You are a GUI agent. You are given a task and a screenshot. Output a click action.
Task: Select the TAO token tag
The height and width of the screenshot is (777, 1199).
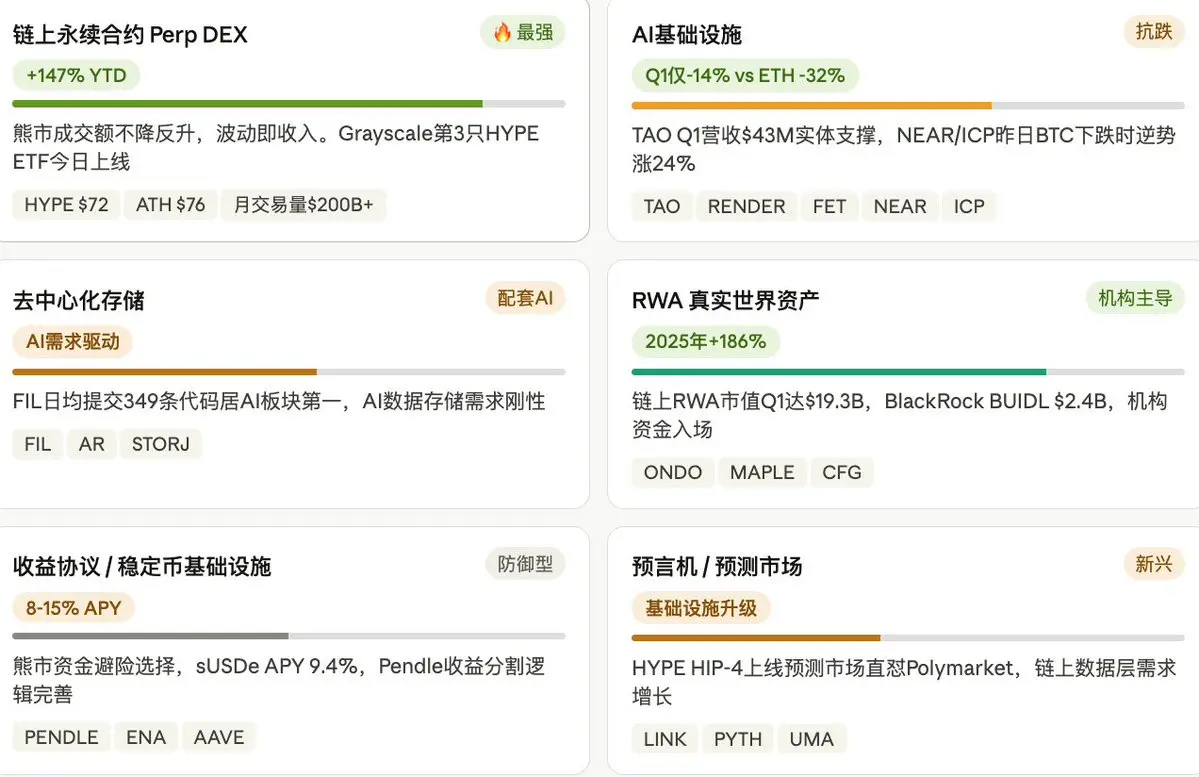point(661,206)
